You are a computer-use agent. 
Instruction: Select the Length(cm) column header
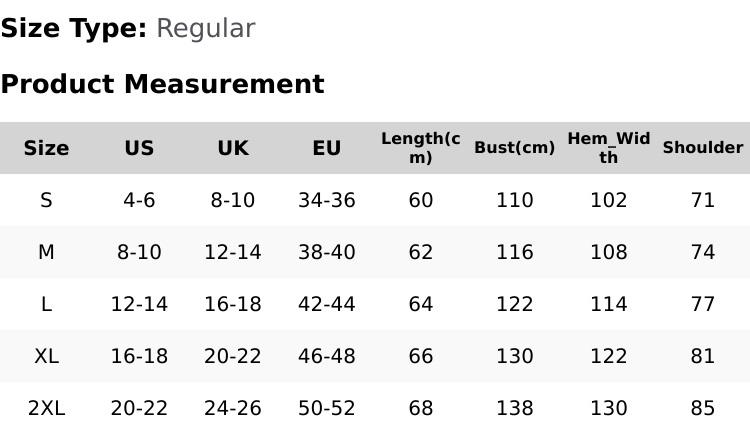click(421, 148)
